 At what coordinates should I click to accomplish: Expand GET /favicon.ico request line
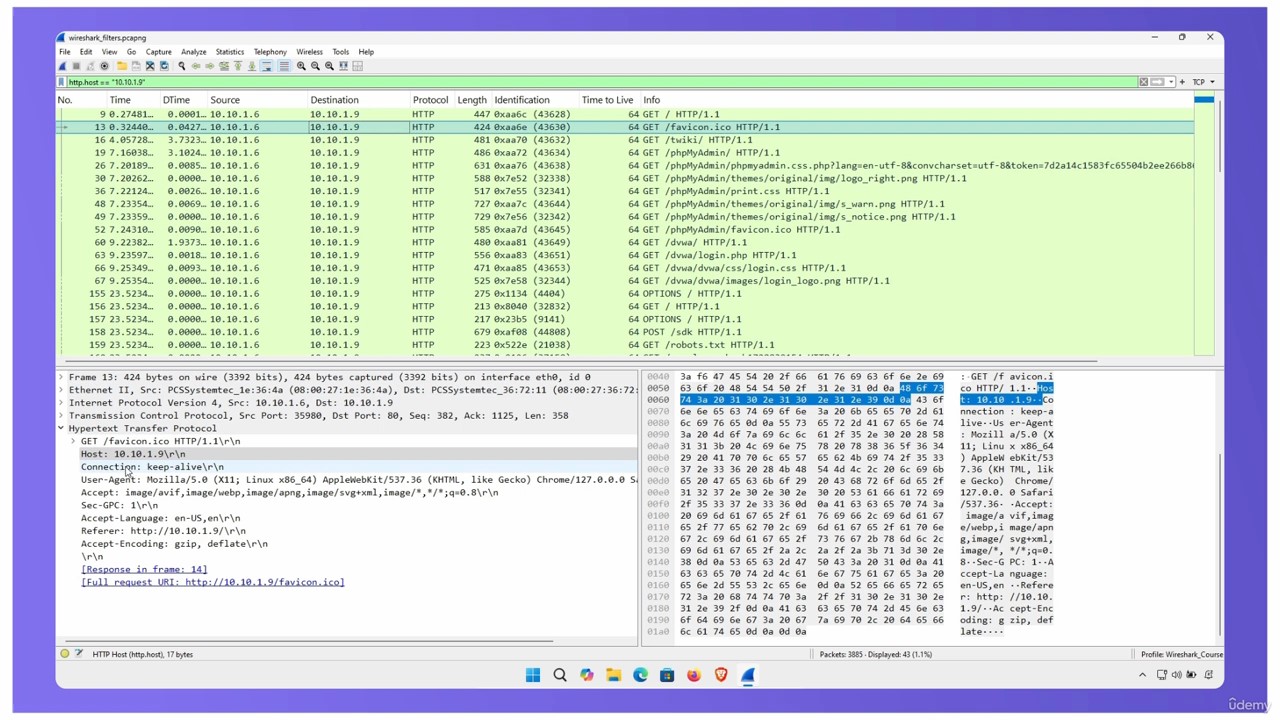pos(74,441)
